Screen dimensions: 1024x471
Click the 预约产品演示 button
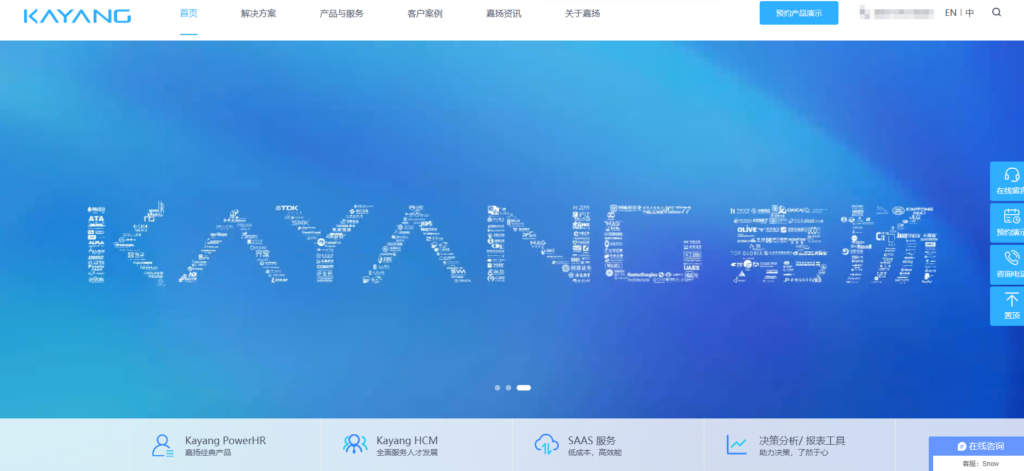799,13
